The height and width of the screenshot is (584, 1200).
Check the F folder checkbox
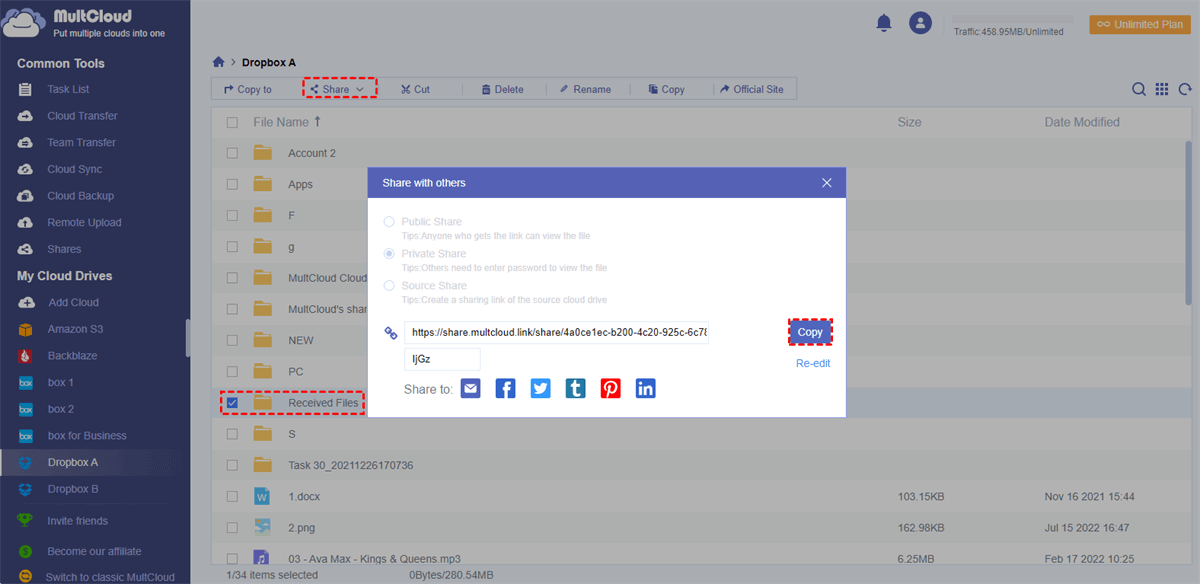pos(232,215)
